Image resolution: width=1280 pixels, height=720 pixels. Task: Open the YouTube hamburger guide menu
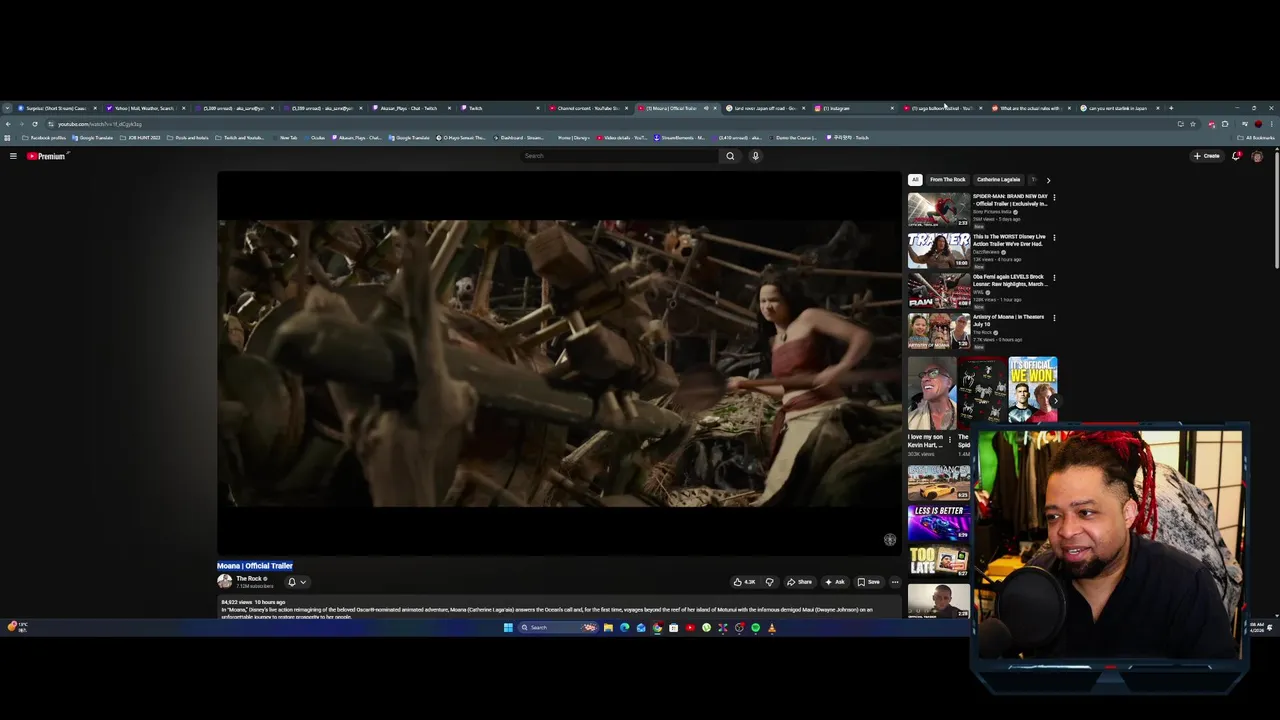tap(13, 156)
